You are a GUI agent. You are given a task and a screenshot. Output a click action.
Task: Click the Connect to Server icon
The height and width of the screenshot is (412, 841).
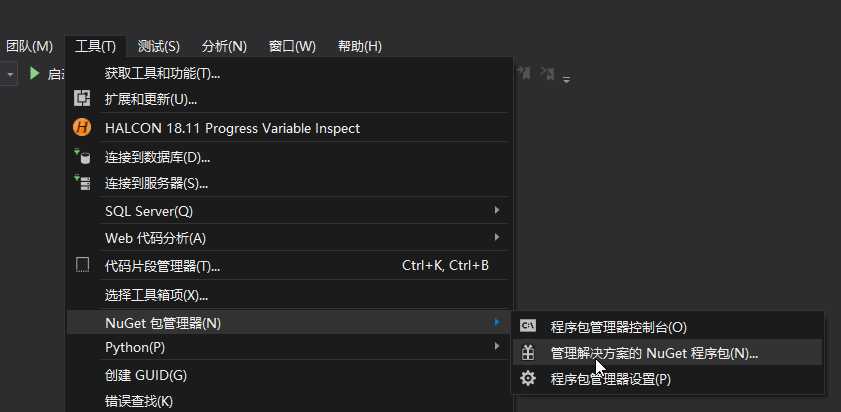[x=82, y=182]
